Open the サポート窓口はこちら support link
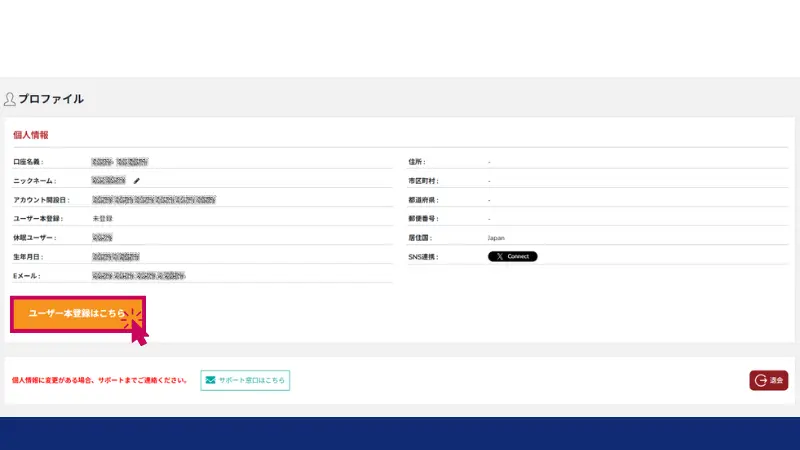The height and width of the screenshot is (450, 800). 245,380
